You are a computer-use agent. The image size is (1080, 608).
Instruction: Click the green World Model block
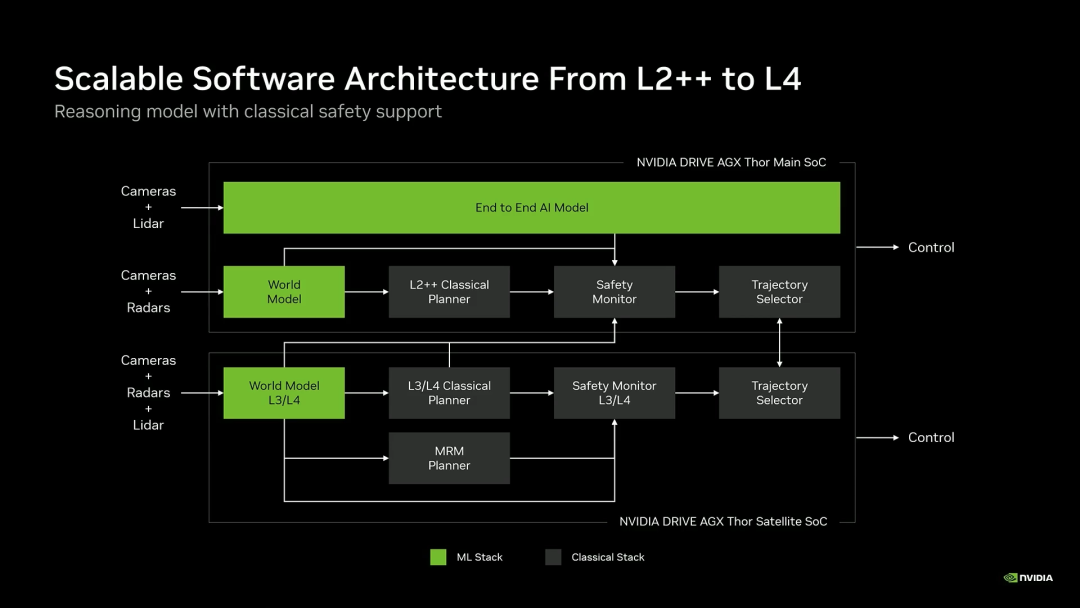click(284, 292)
